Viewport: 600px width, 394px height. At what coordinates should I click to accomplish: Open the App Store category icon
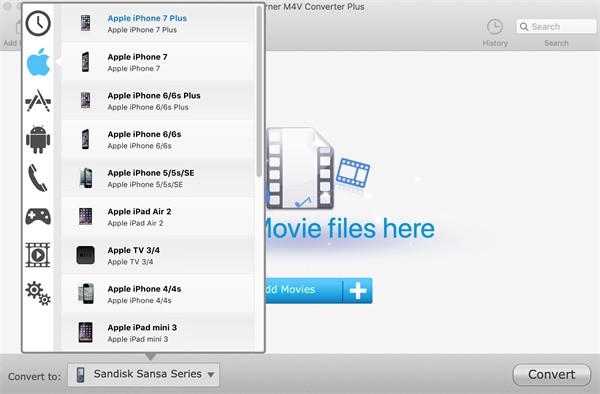[38, 101]
